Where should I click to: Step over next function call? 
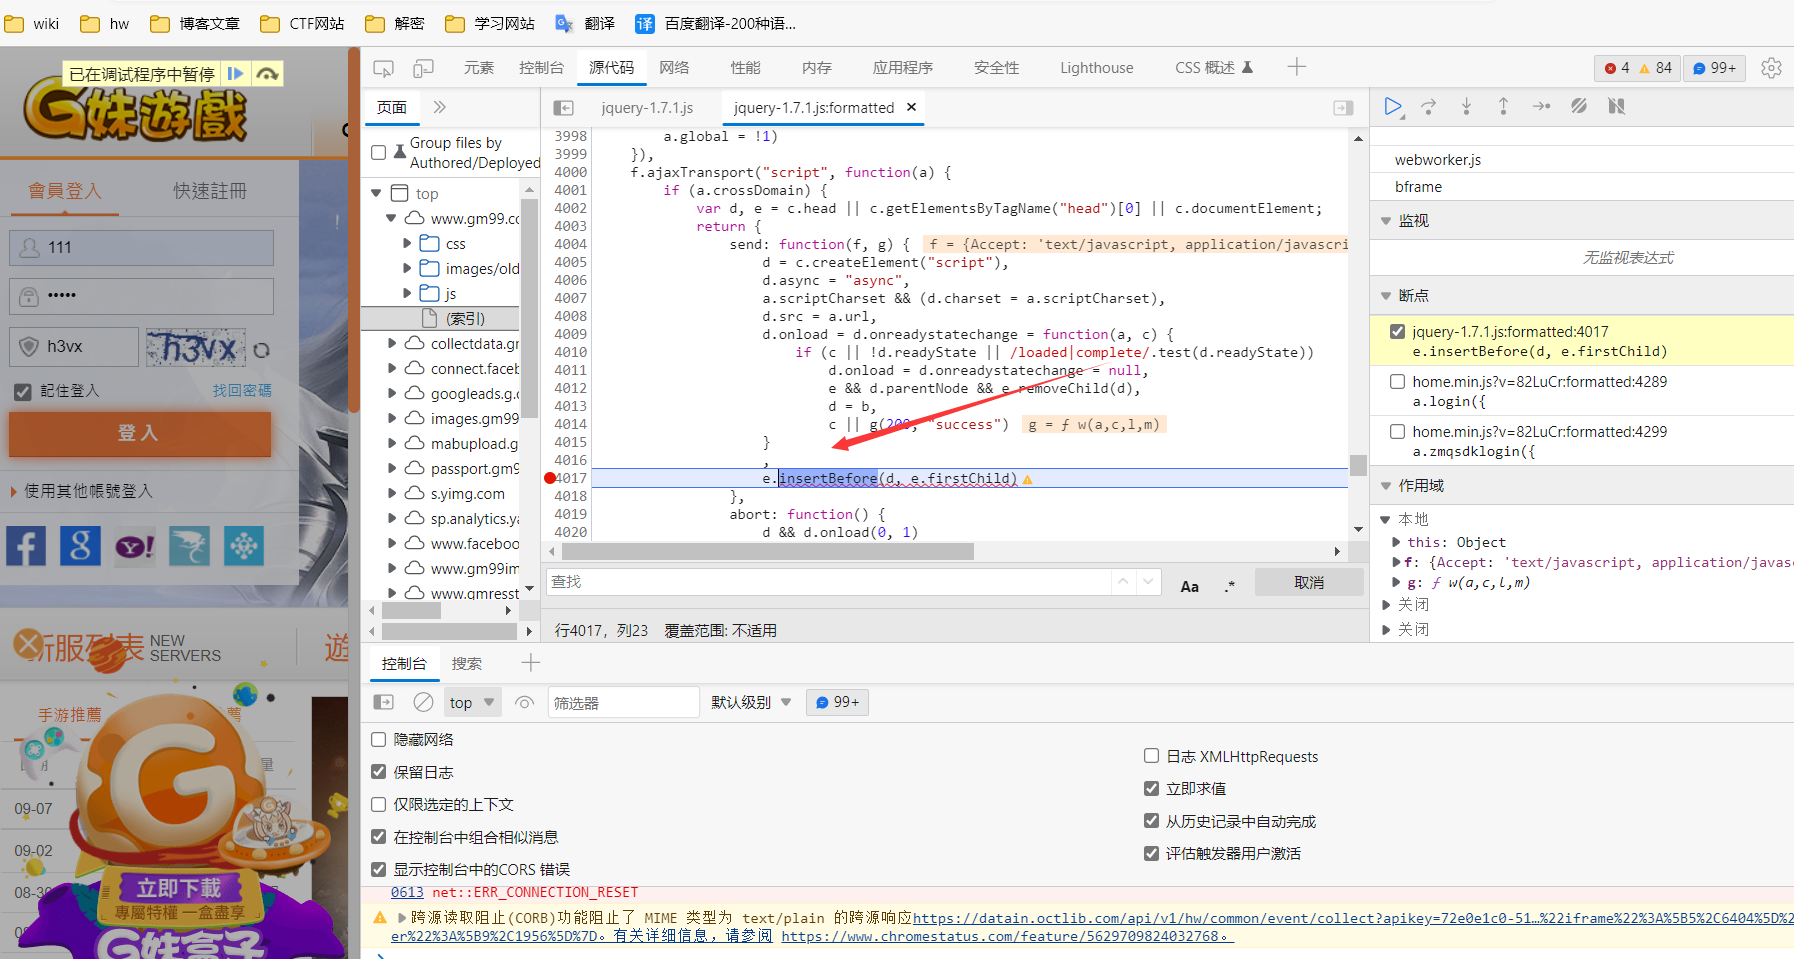pos(1429,106)
